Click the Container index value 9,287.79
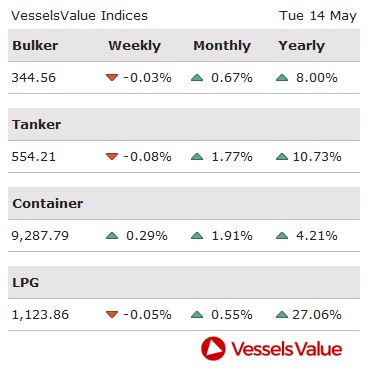The width and height of the screenshot is (369, 377). point(40,236)
